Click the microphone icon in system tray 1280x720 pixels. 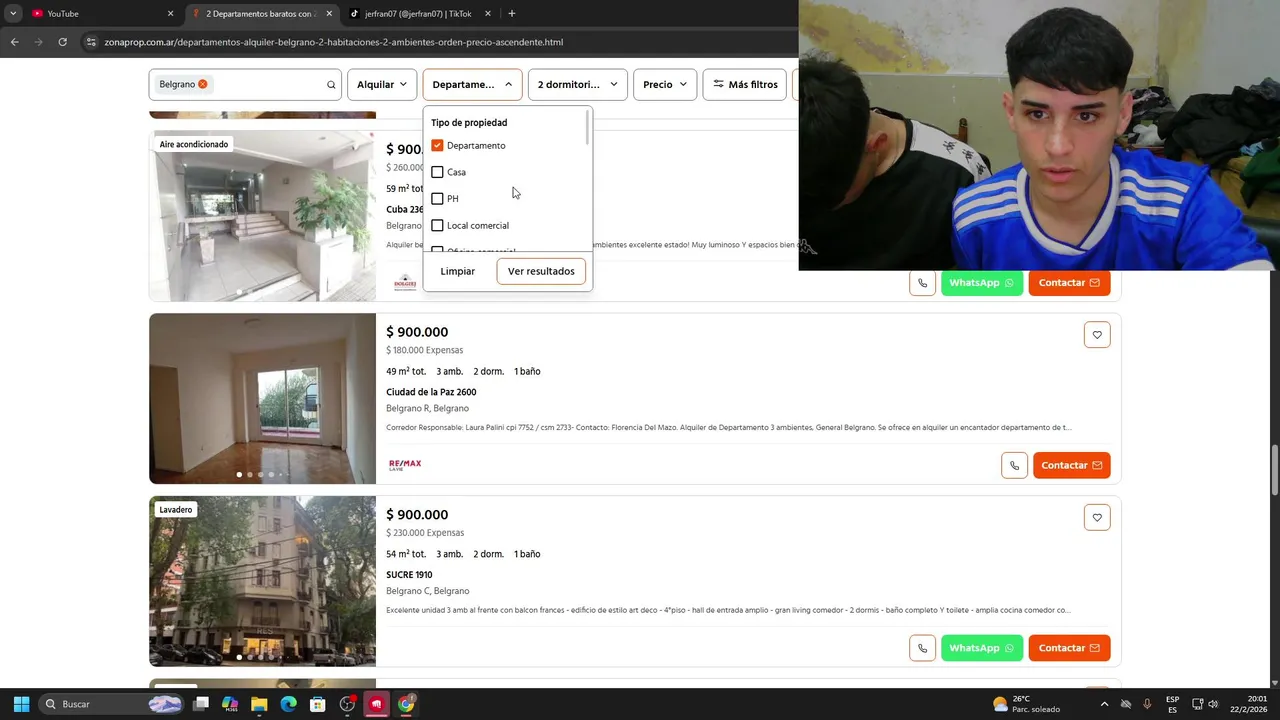[1147, 704]
